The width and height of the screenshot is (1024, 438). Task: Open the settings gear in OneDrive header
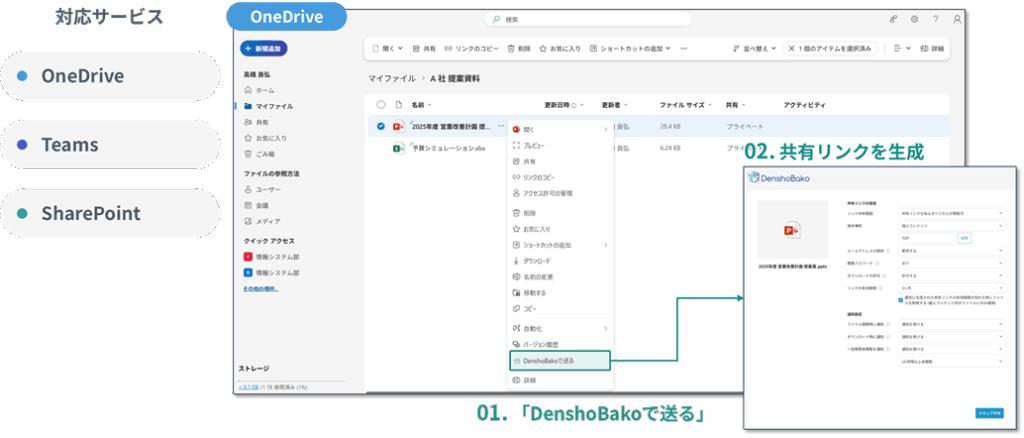(914, 20)
